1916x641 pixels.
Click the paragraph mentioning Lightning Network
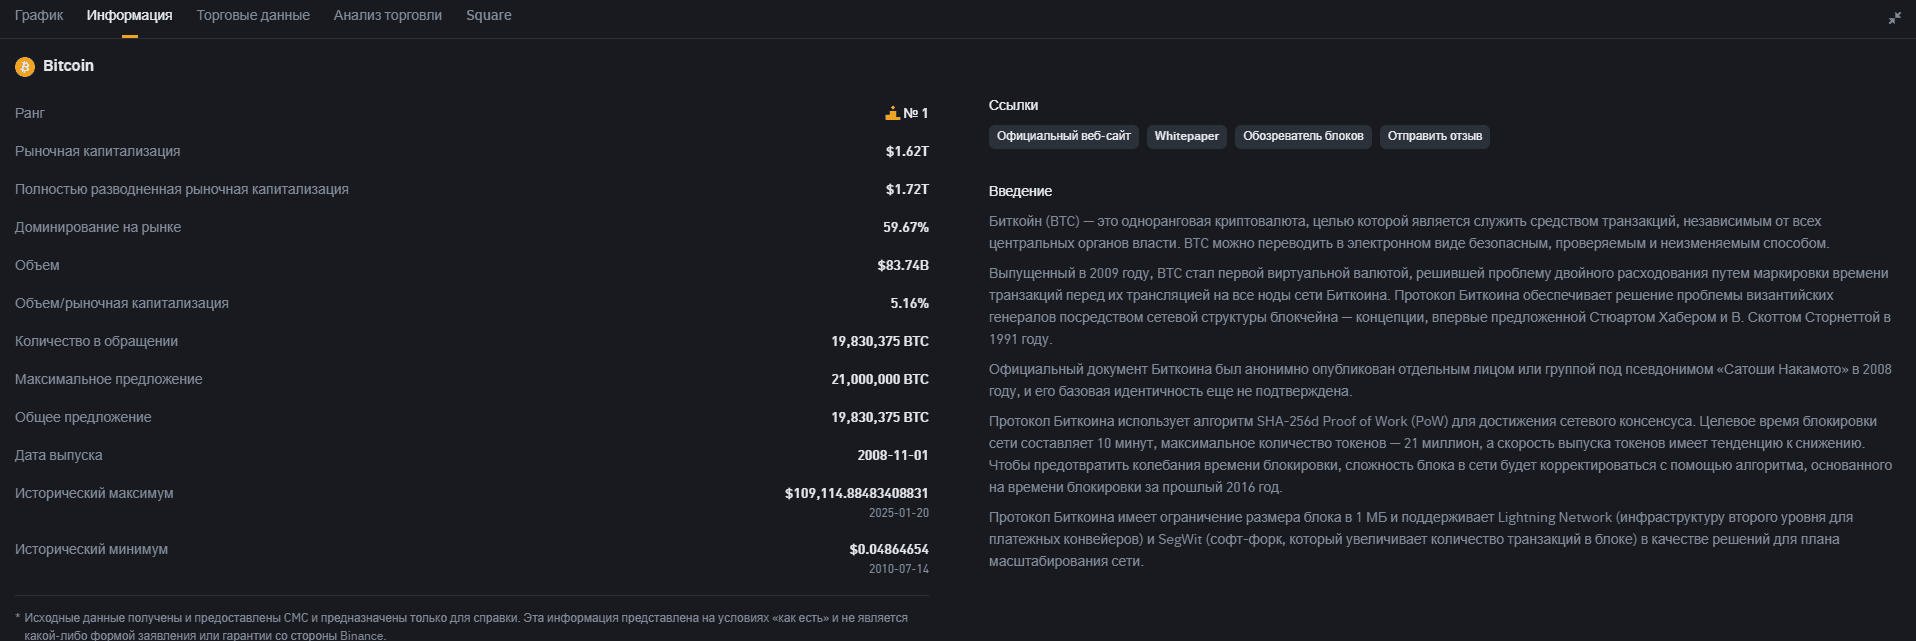(x=1421, y=539)
